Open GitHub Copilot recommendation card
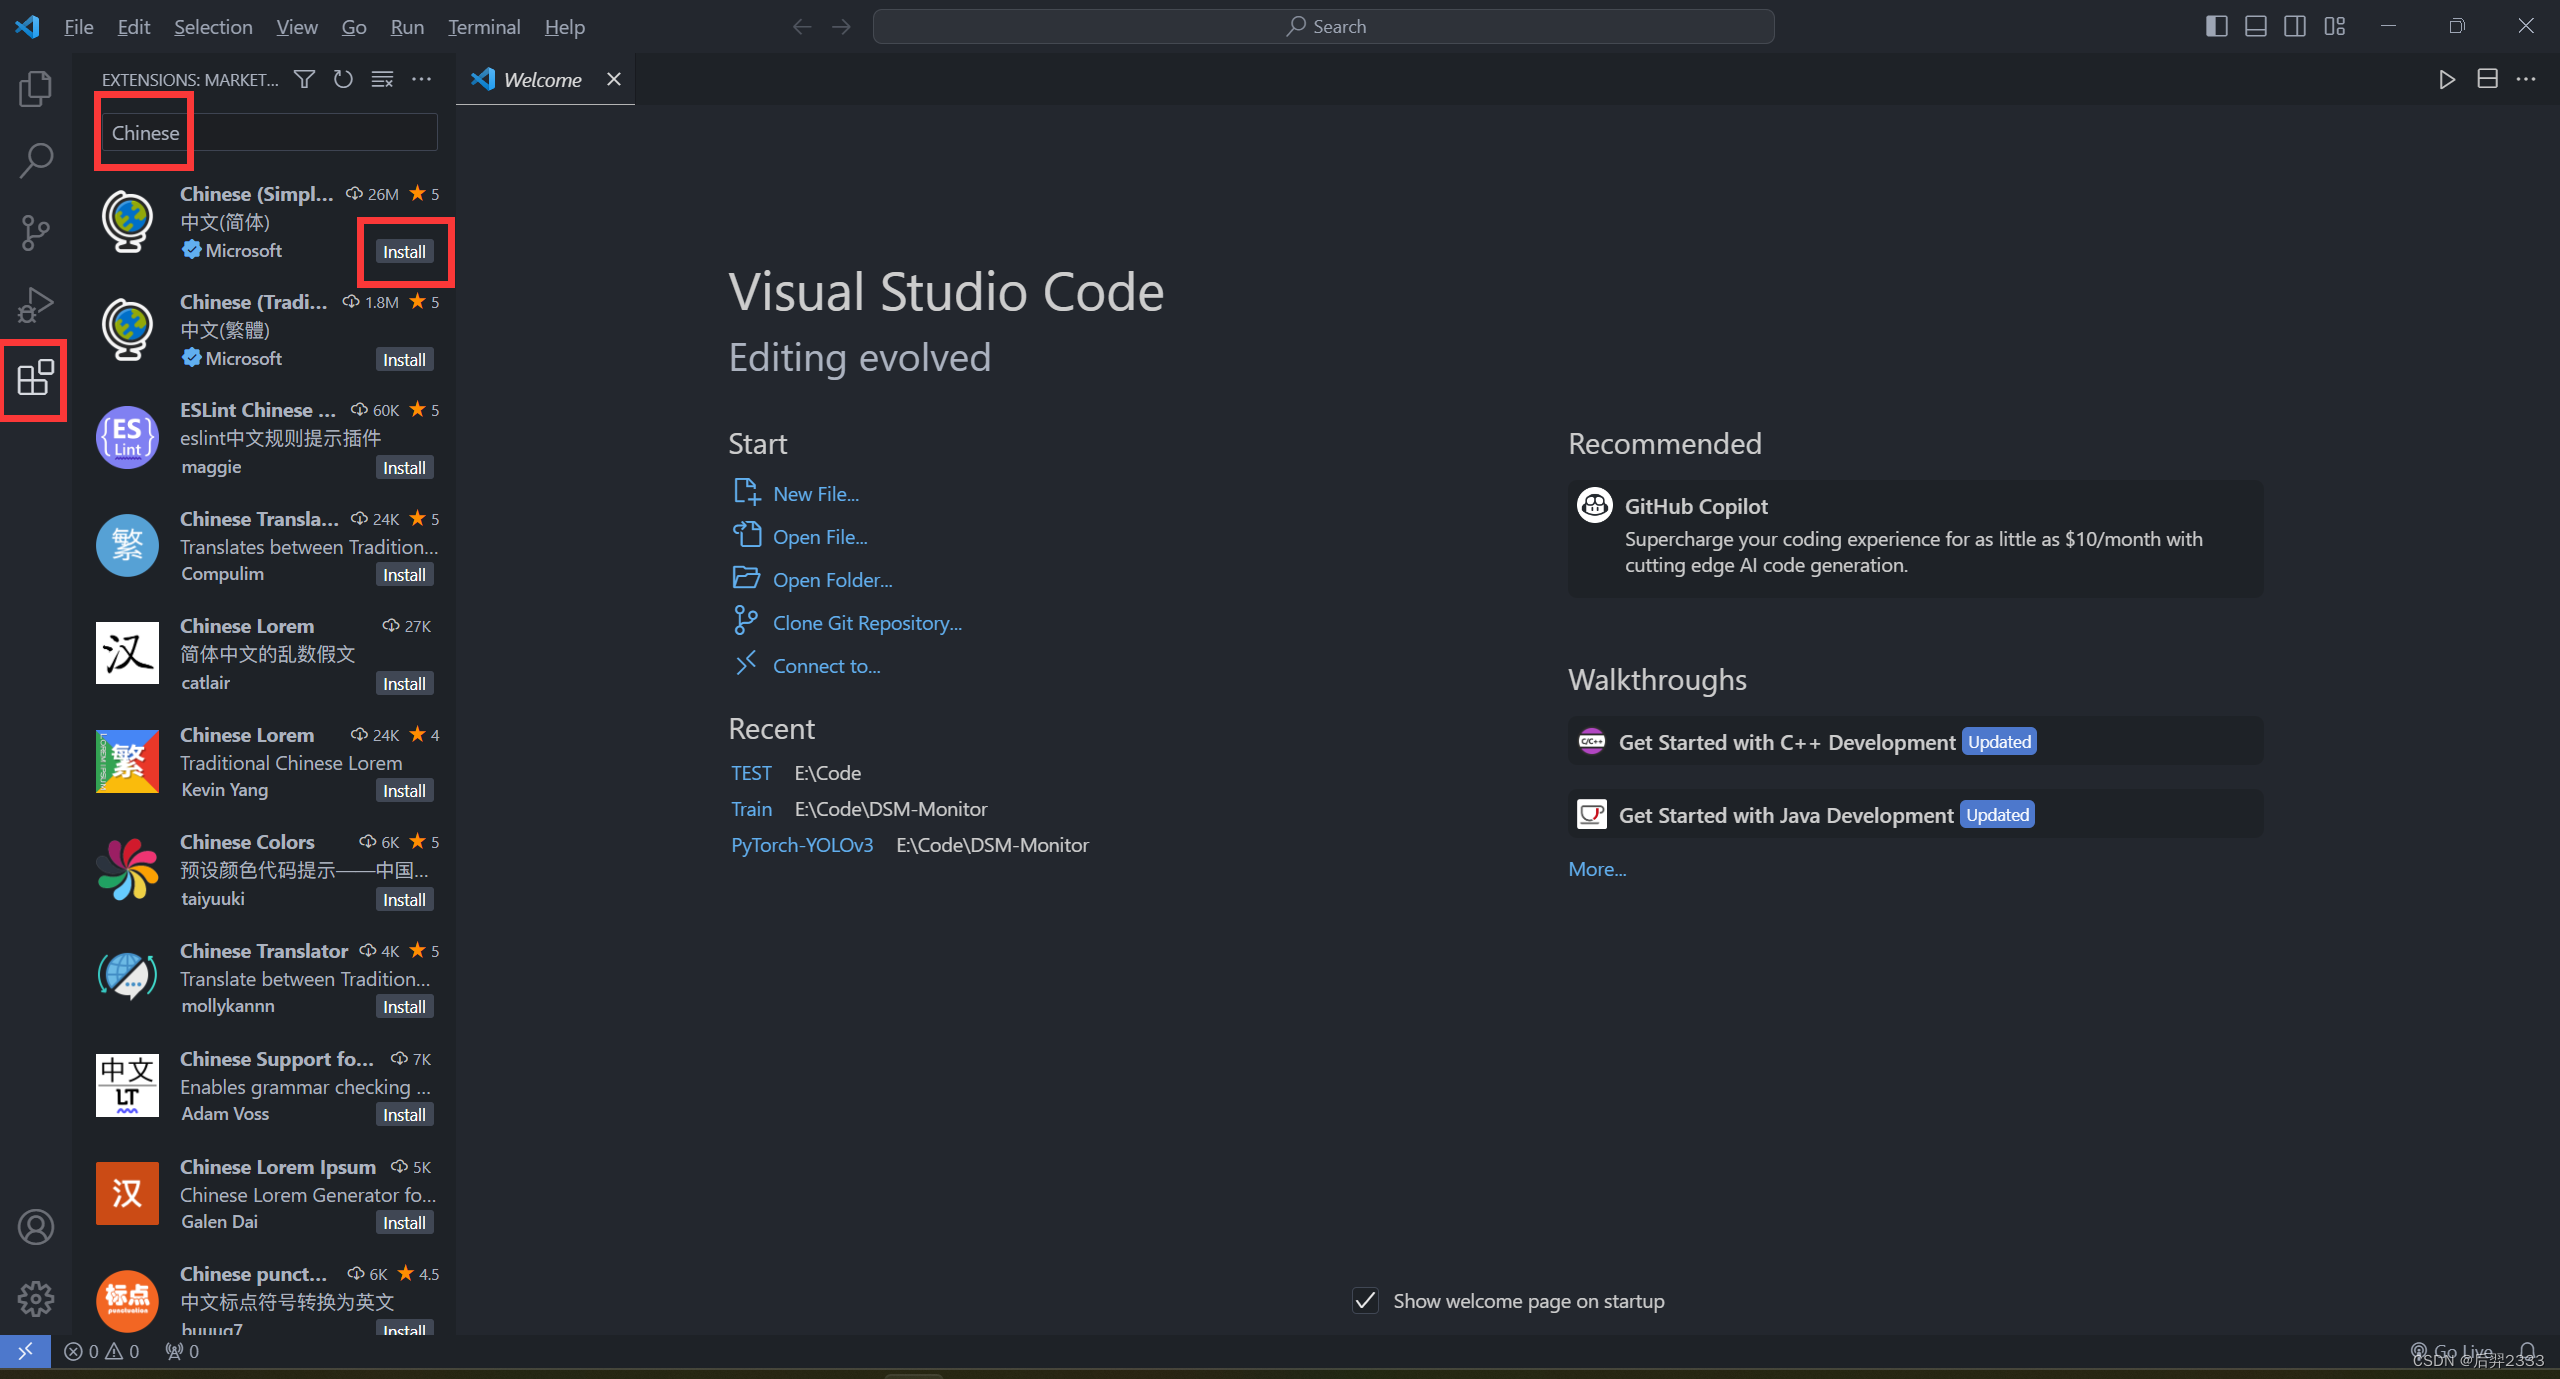 pyautogui.click(x=1915, y=538)
